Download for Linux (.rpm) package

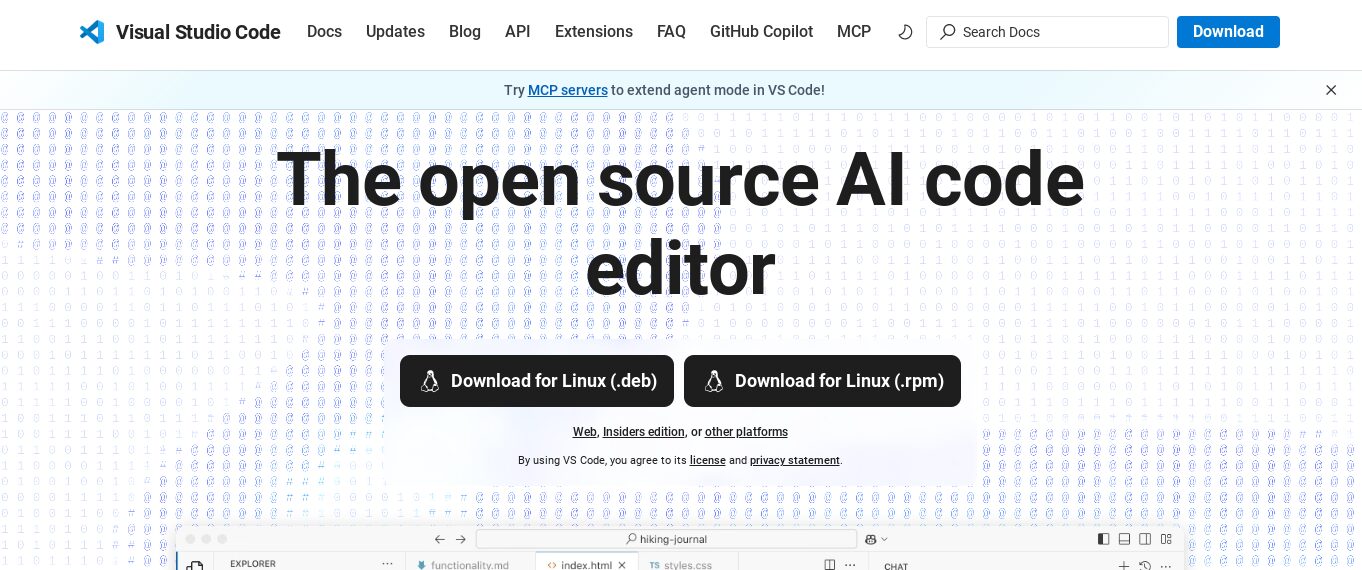[822, 381]
